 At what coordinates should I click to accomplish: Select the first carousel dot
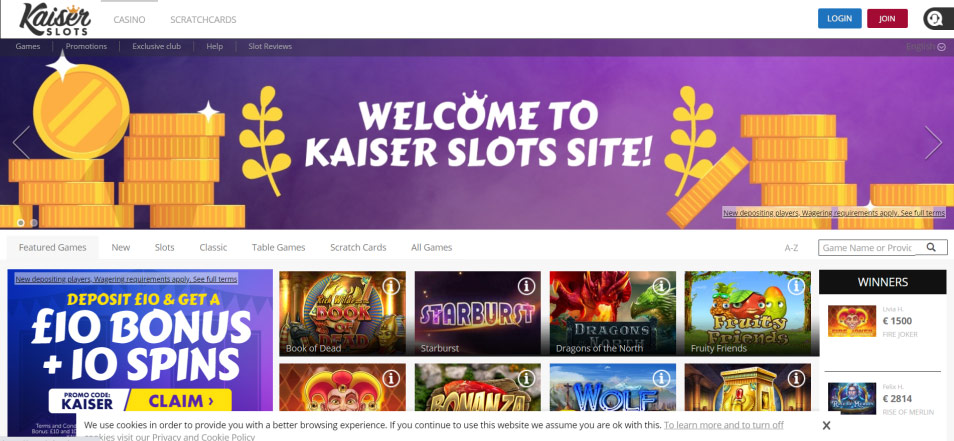pyautogui.click(x=21, y=223)
